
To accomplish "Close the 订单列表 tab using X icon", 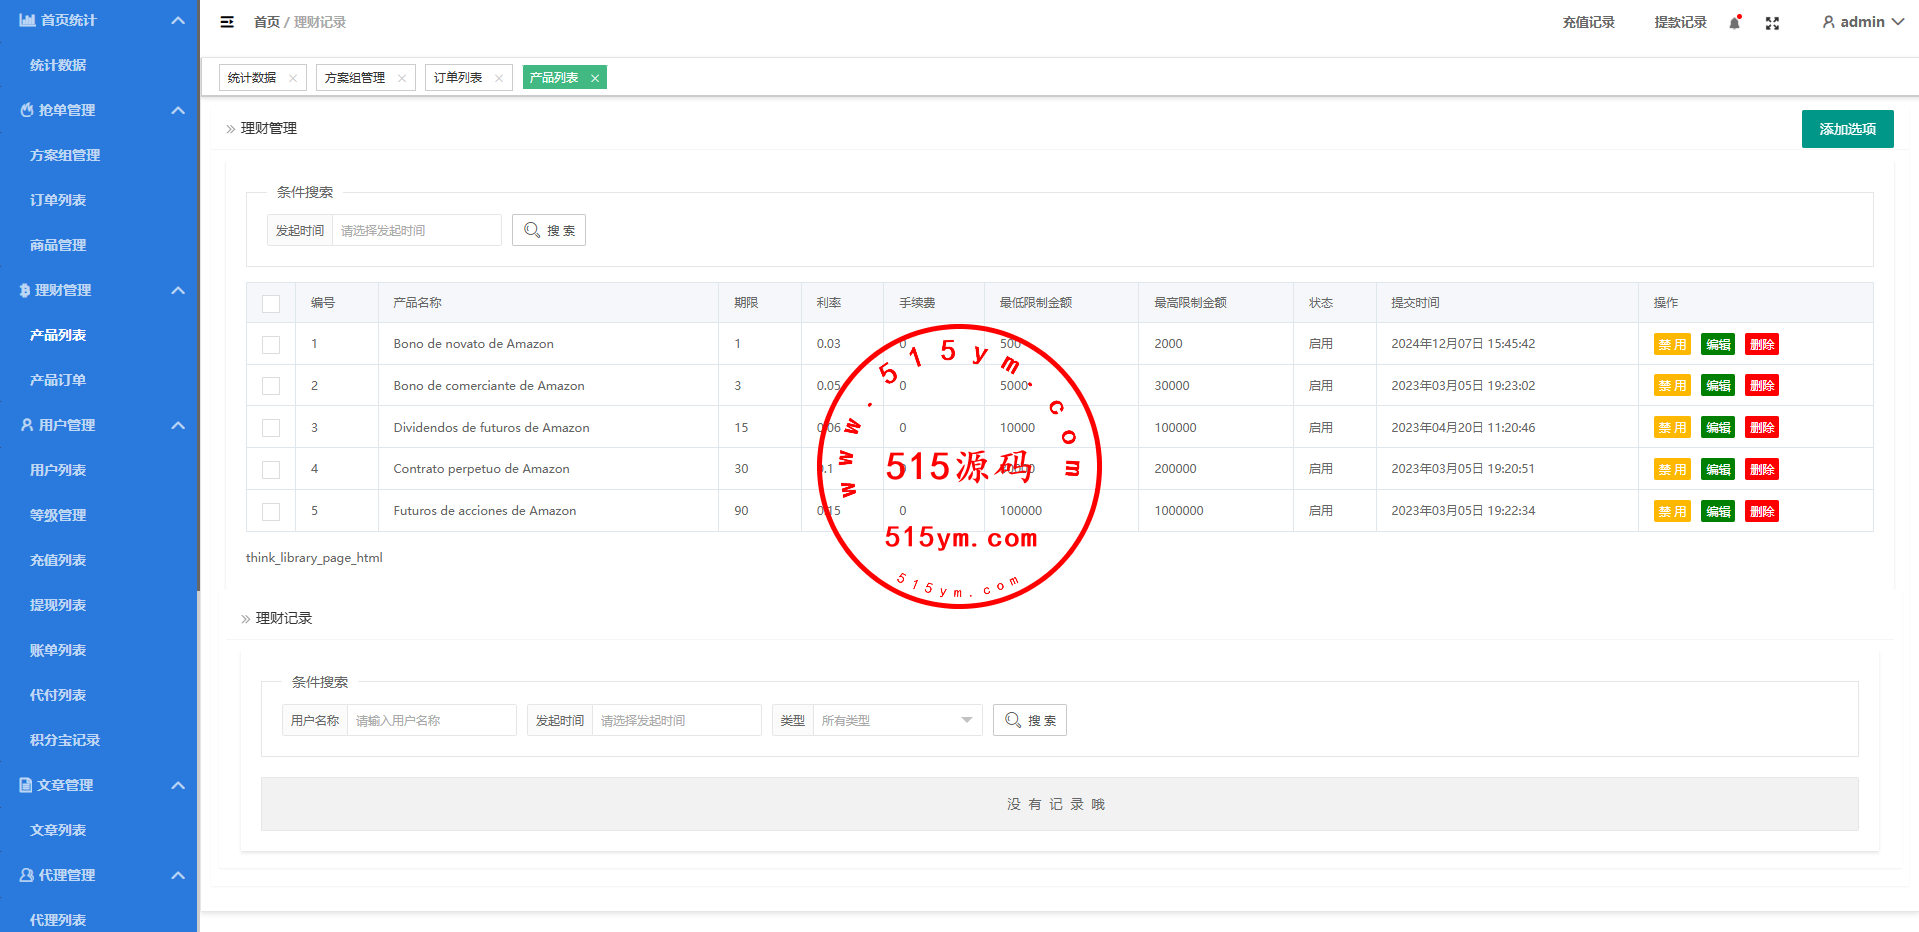I will (x=499, y=78).
